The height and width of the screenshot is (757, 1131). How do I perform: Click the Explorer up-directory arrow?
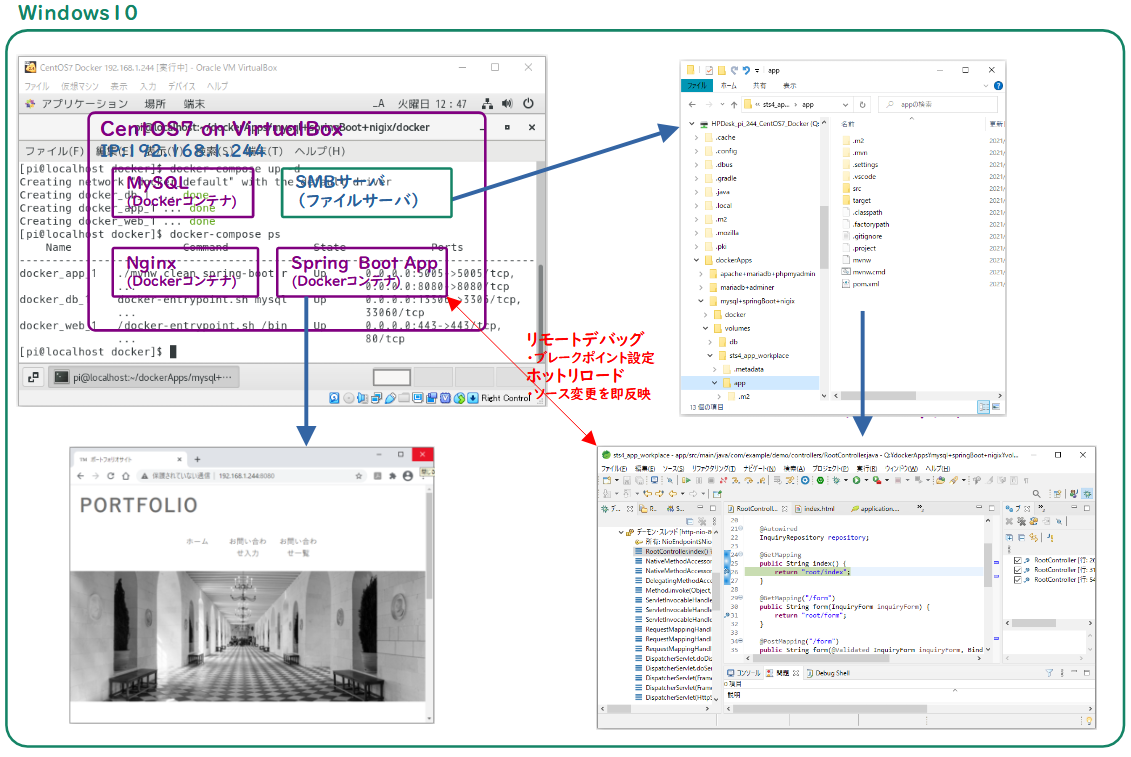(735, 104)
